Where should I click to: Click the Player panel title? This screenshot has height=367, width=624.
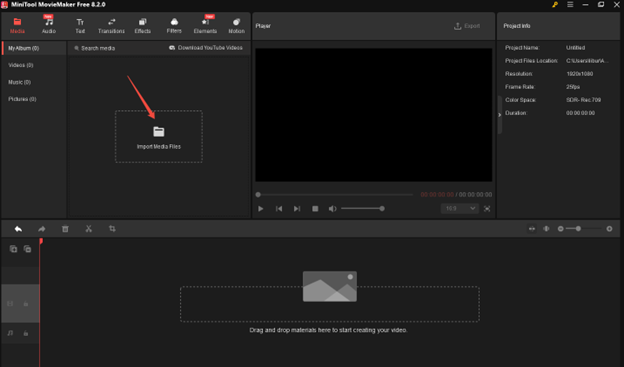(x=263, y=26)
